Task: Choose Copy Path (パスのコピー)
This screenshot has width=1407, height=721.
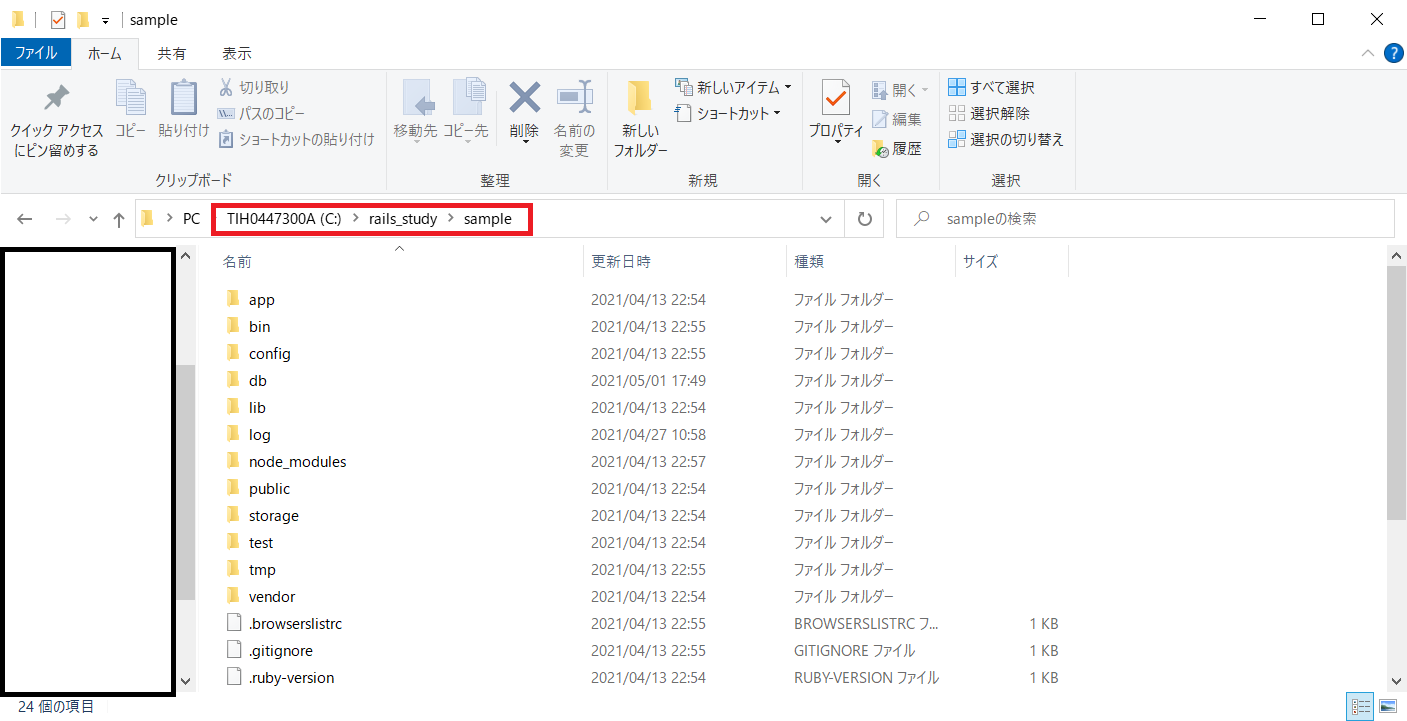Action: click(x=261, y=114)
